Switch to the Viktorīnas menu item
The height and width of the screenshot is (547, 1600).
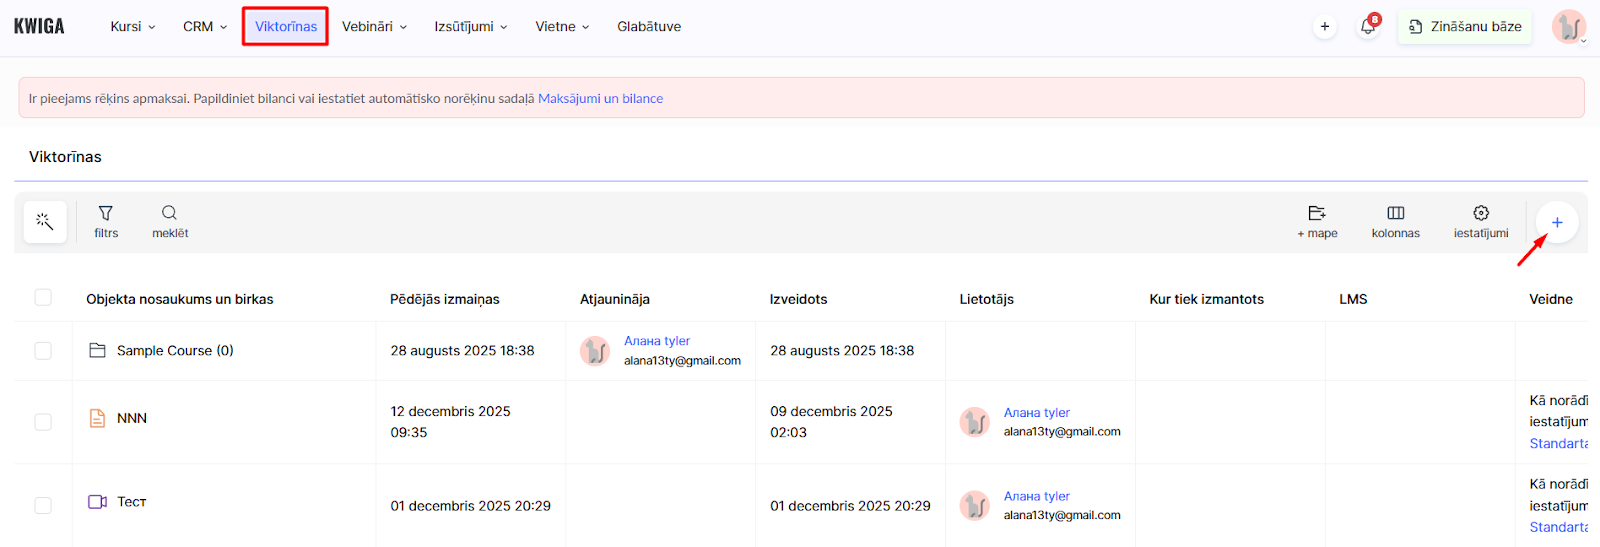286,27
